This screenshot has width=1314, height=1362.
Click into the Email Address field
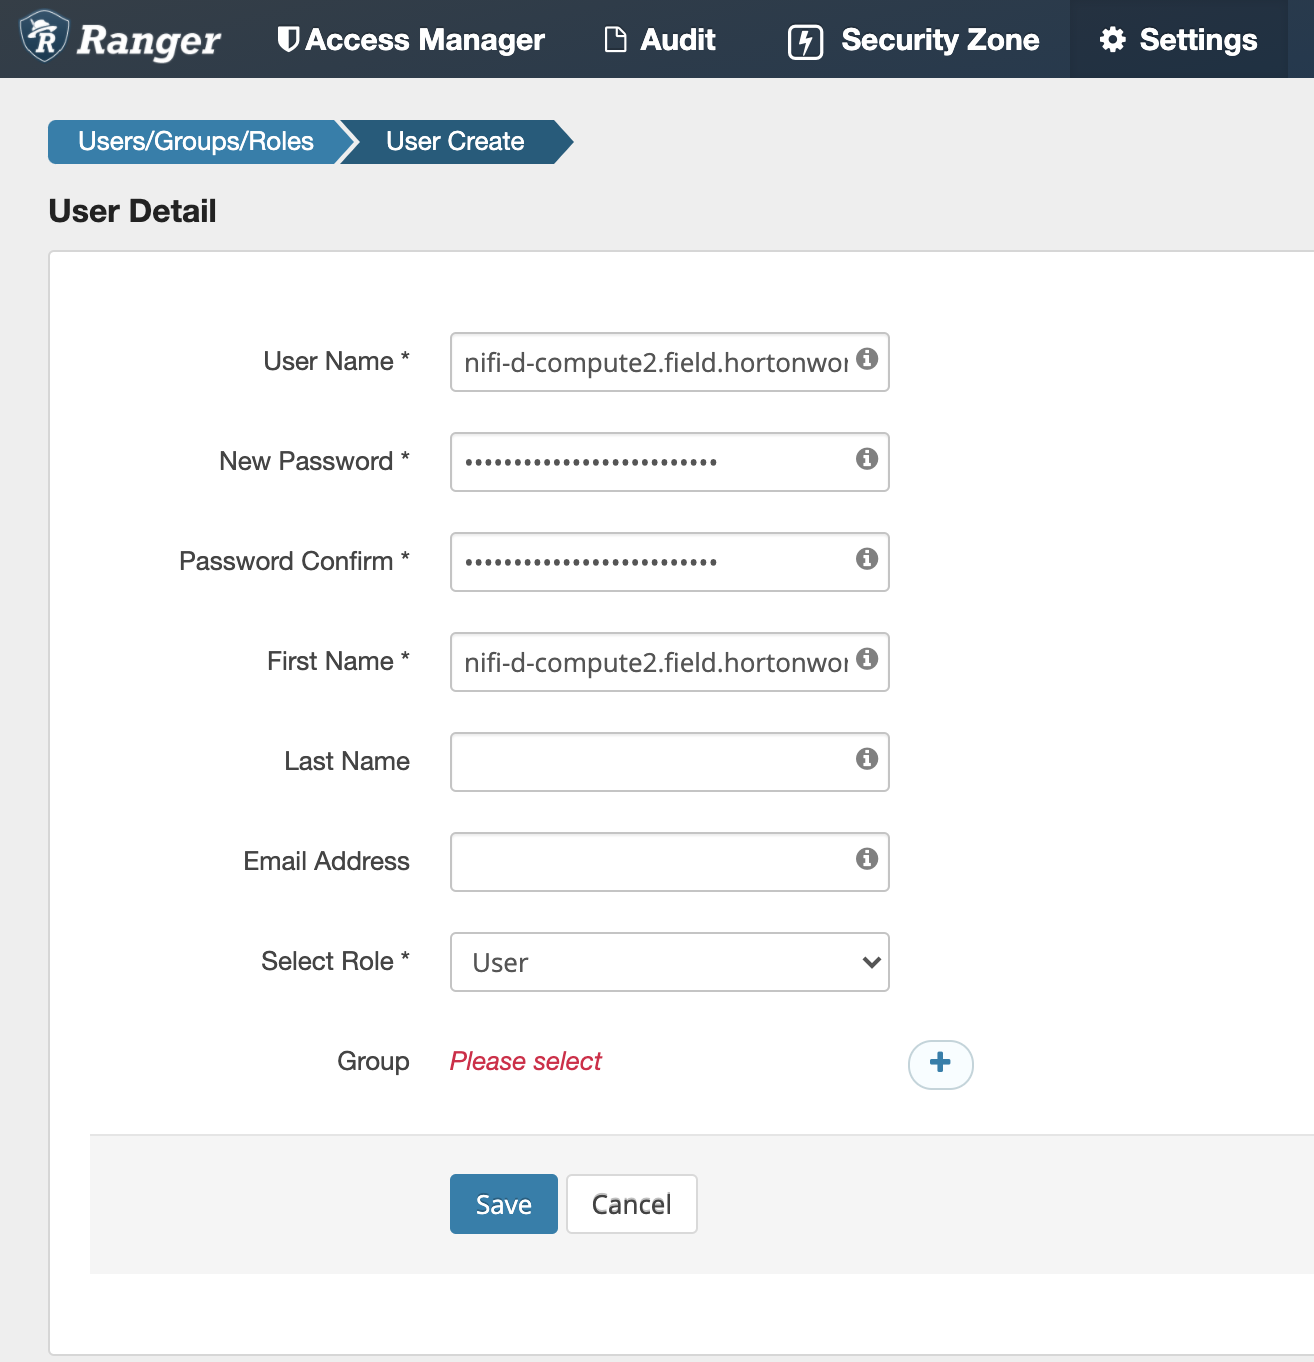point(650,862)
